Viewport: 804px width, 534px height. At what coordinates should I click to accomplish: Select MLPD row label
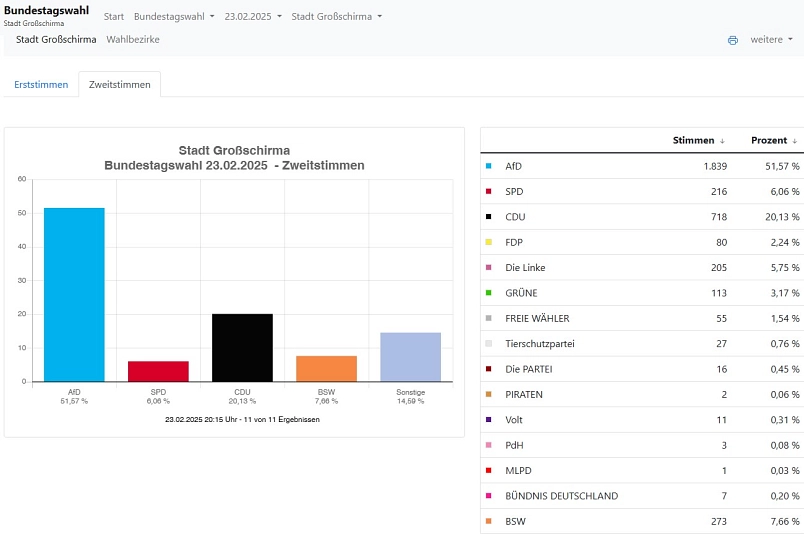click(x=518, y=470)
